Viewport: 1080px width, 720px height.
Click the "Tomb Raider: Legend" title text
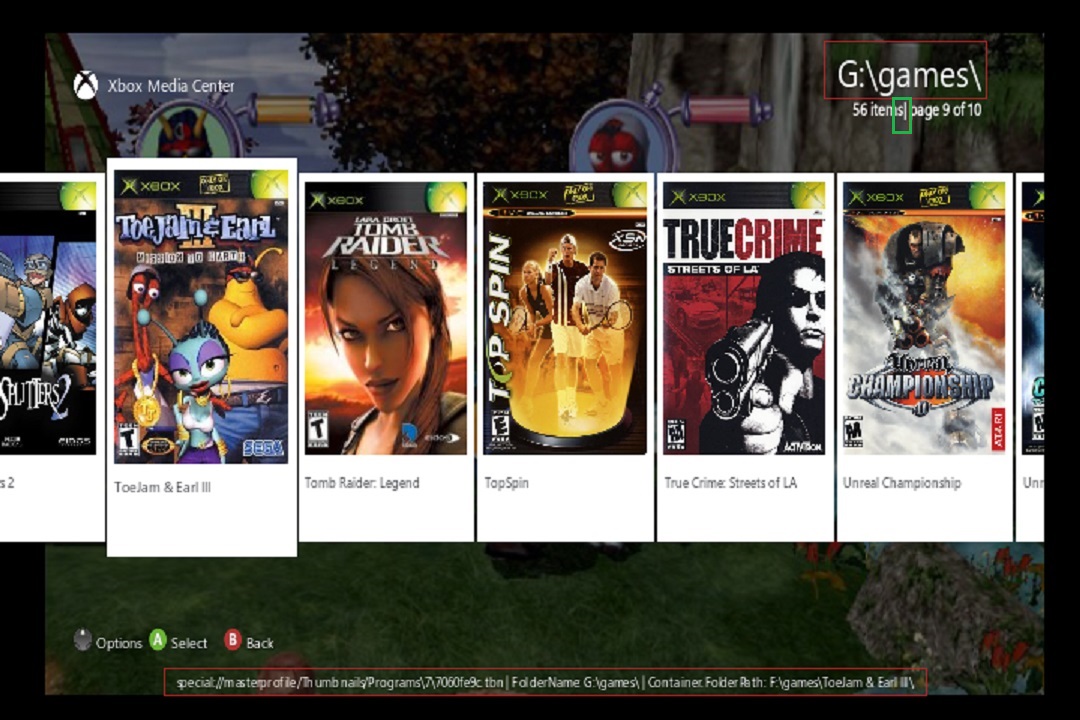362,483
